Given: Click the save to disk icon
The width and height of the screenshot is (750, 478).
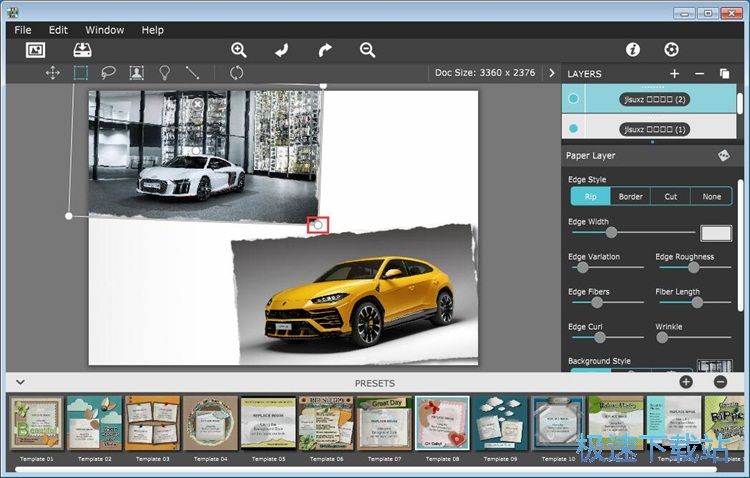Looking at the screenshot, I should tap(82, 50).
